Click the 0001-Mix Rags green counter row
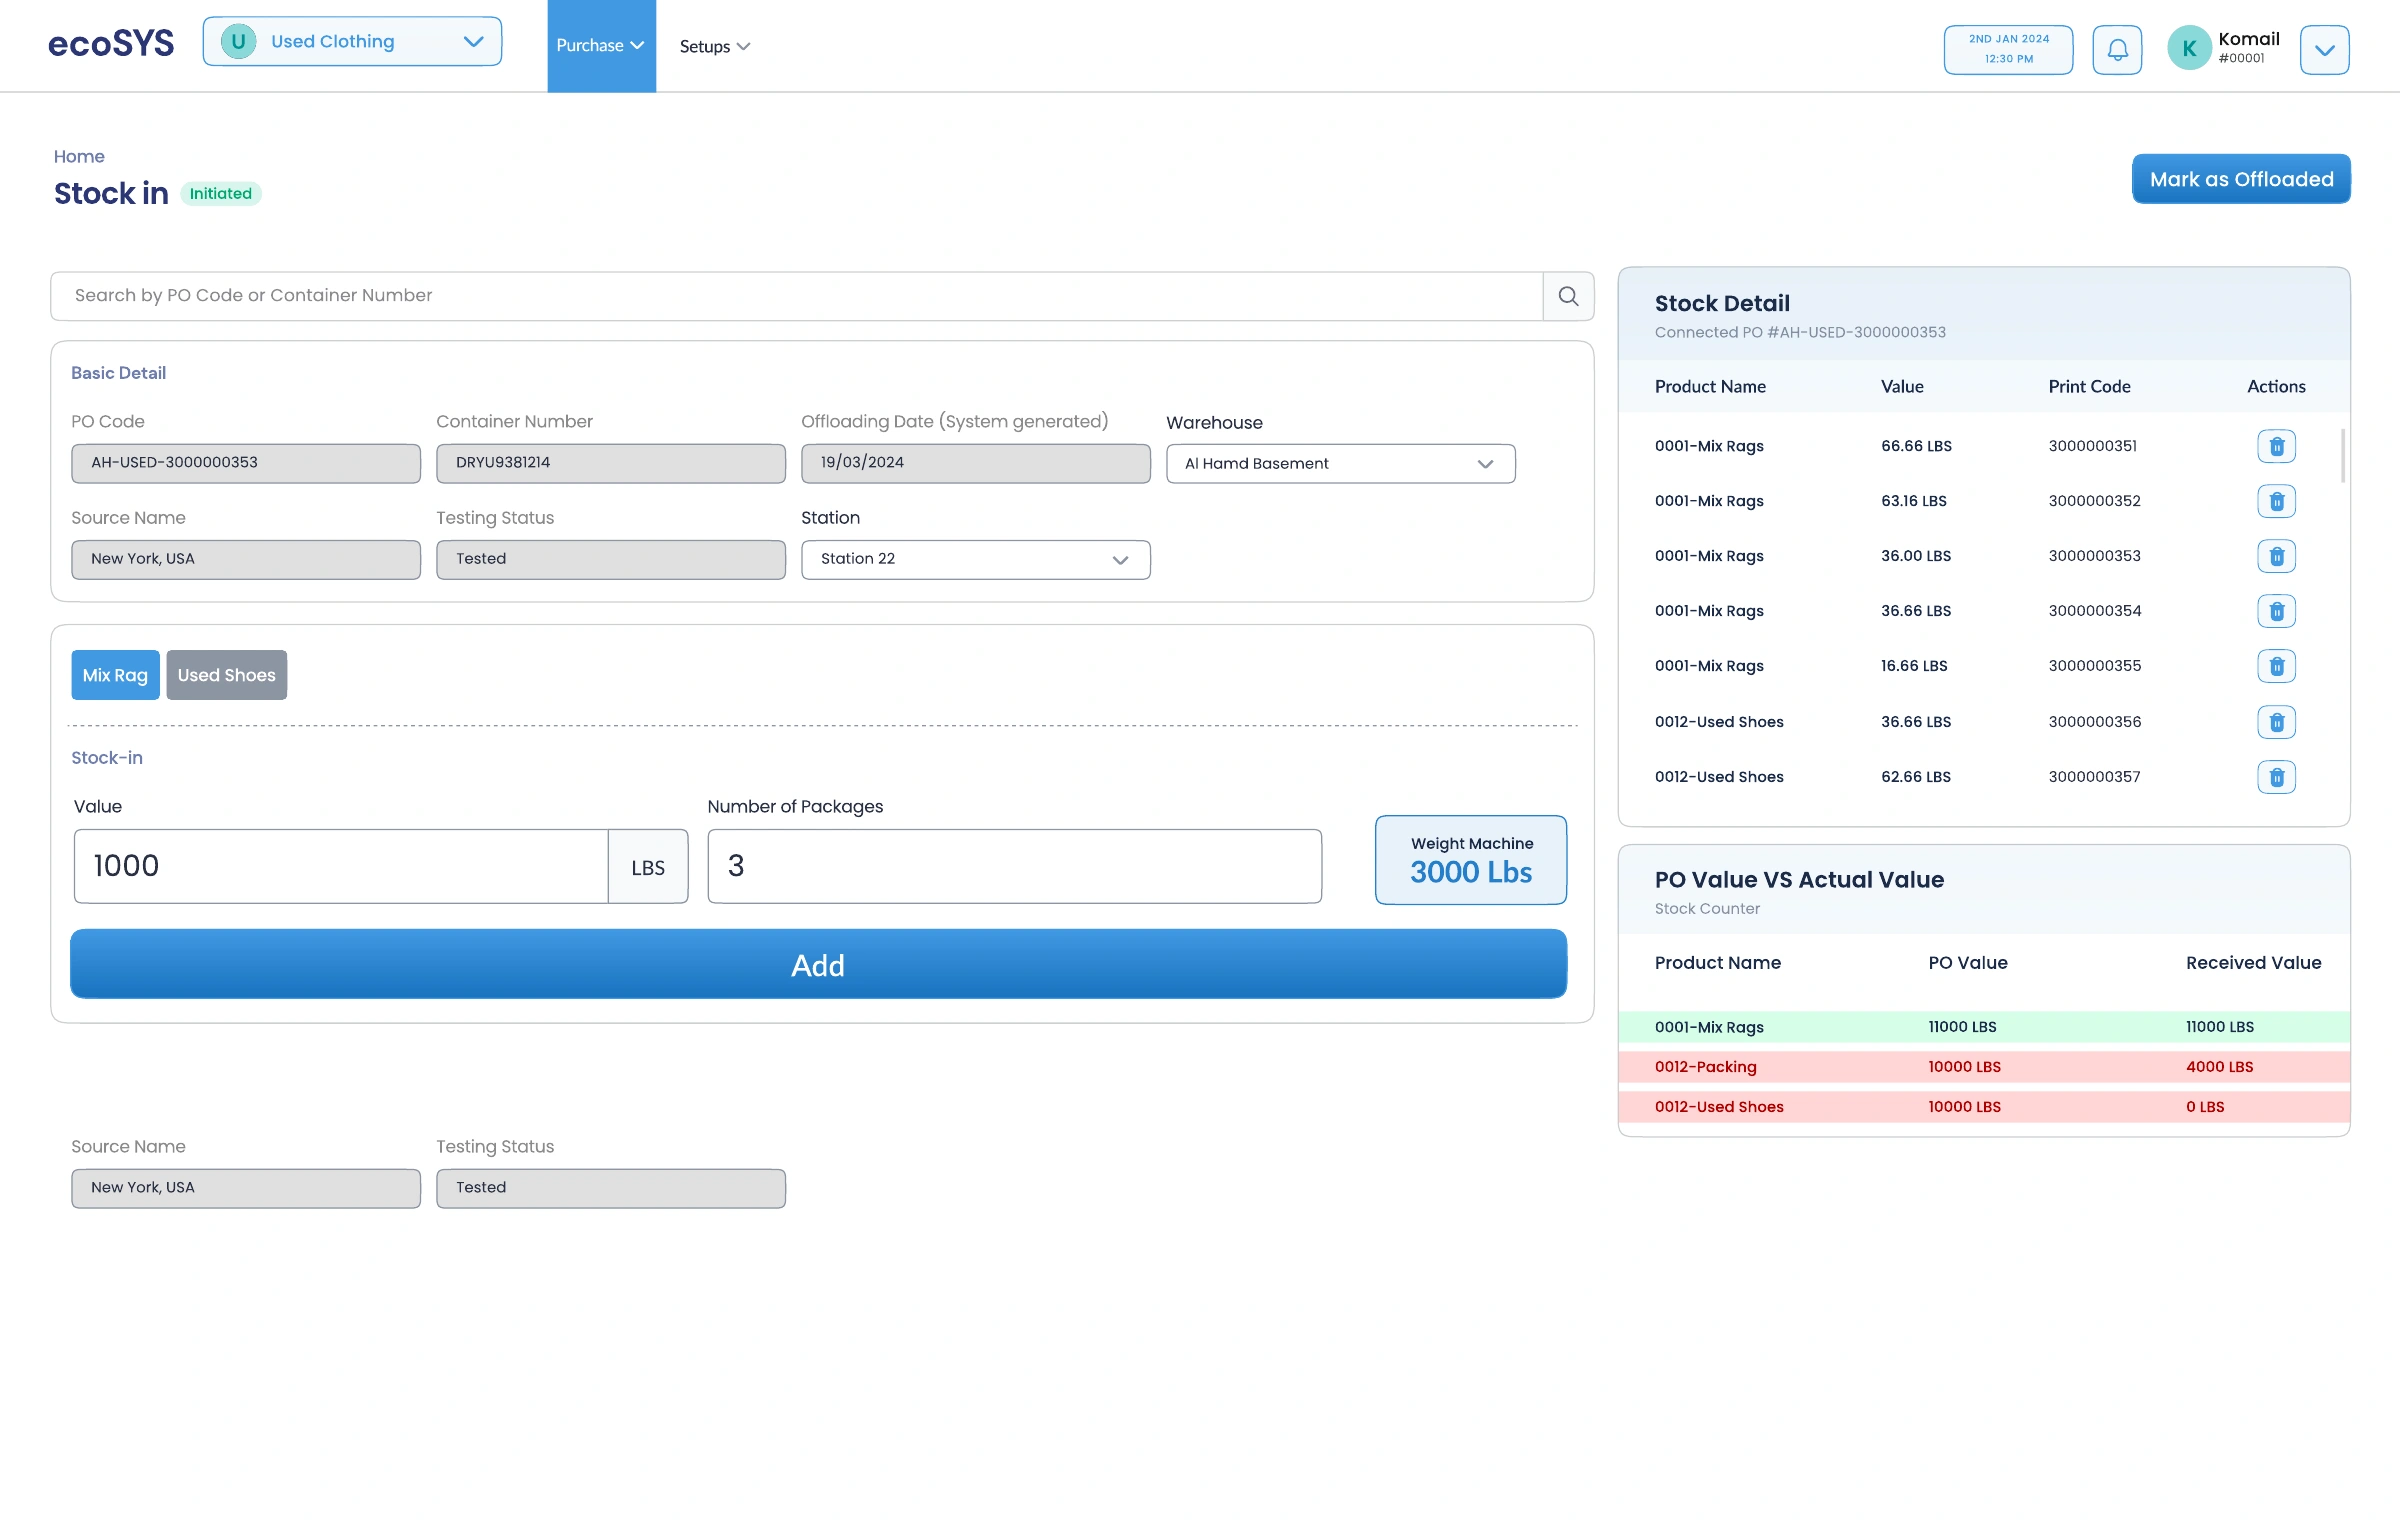The image size is (2400, 1525). pyautogui.click(x=1984, y=1027)
